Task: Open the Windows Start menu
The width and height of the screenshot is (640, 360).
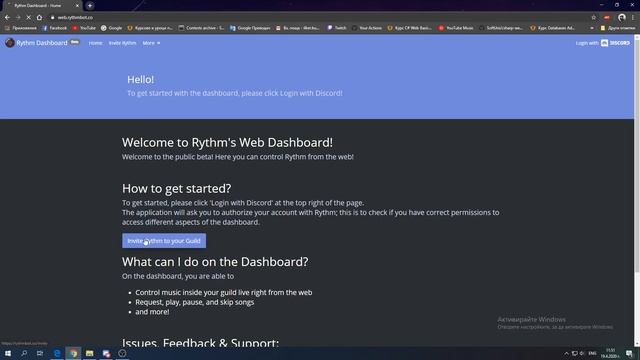Action: click(8, 353)
